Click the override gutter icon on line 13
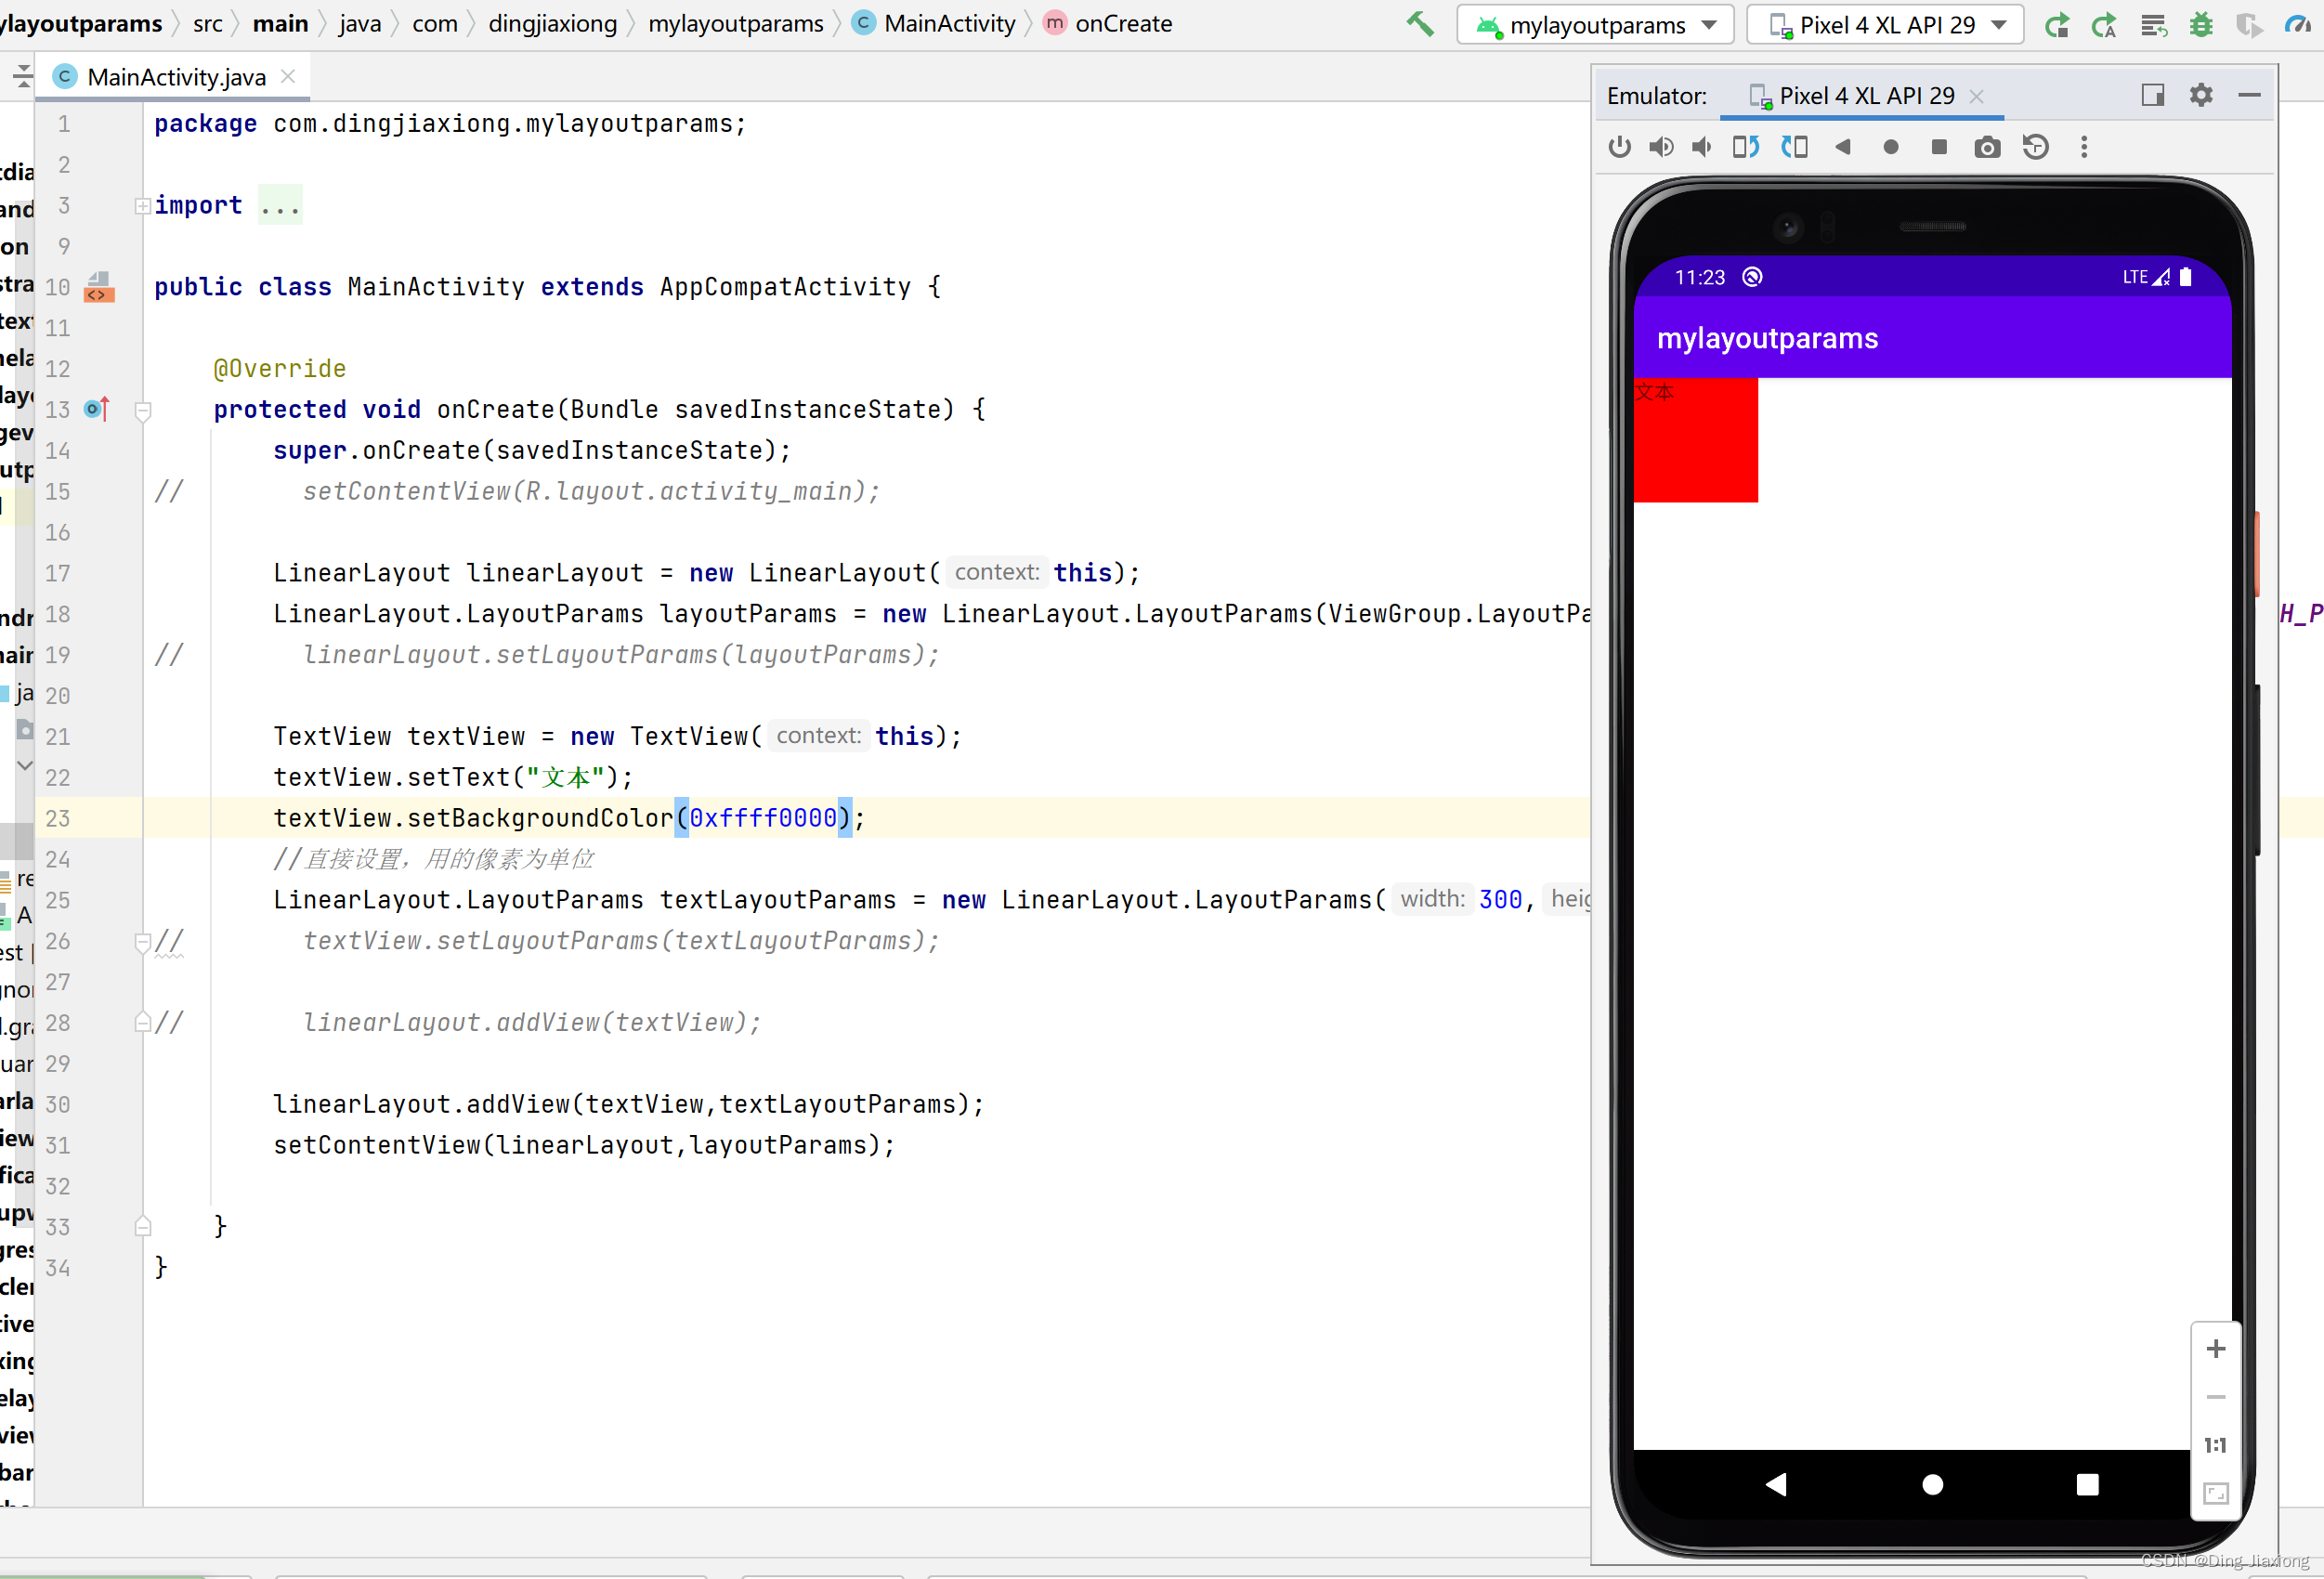 click(97, 409)
